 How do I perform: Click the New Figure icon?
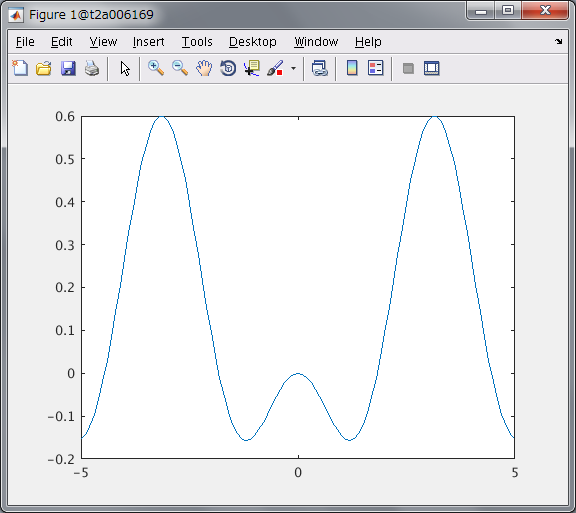click(x=20, y=68)
